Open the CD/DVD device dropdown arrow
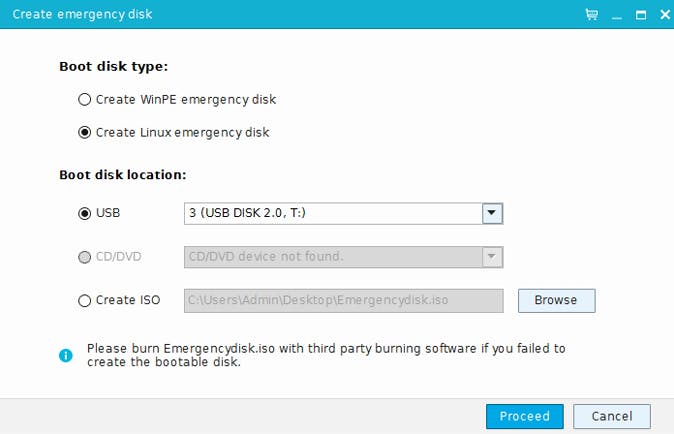This screenshot has height=434, width=674. click(x=491, y=257)
